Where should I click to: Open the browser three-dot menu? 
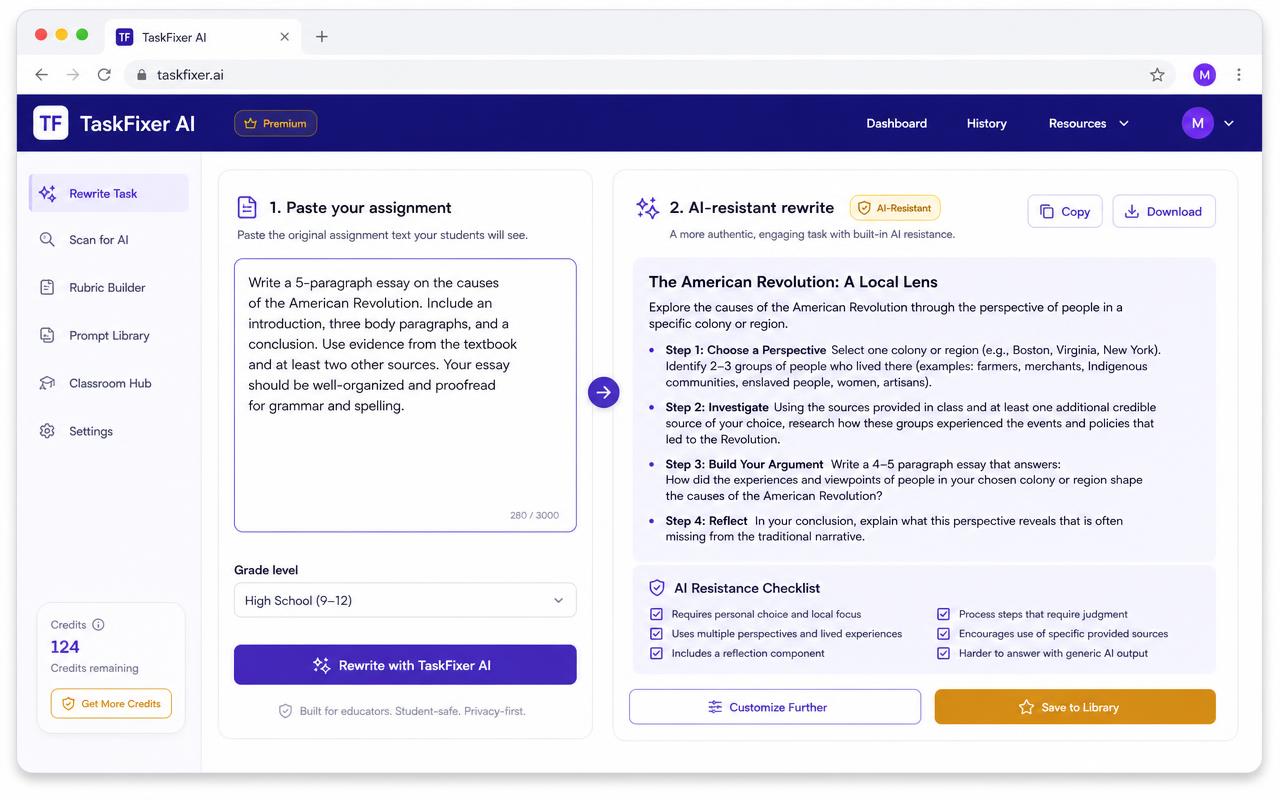[x=1239, y=74]
